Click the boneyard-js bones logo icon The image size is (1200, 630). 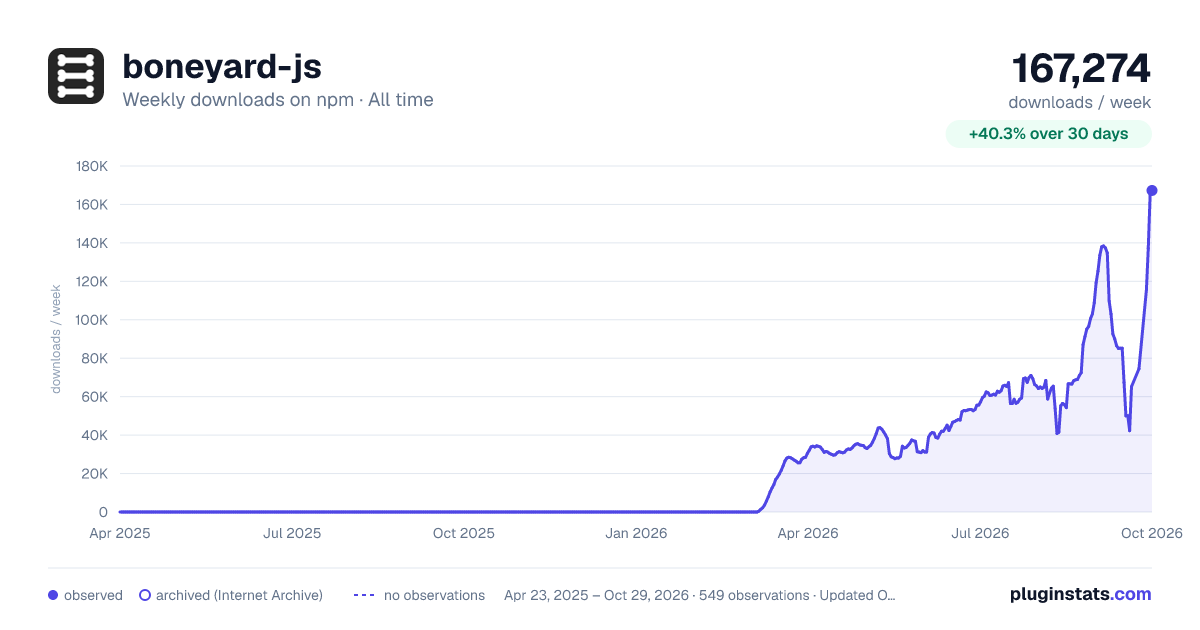tap(76, 76)
